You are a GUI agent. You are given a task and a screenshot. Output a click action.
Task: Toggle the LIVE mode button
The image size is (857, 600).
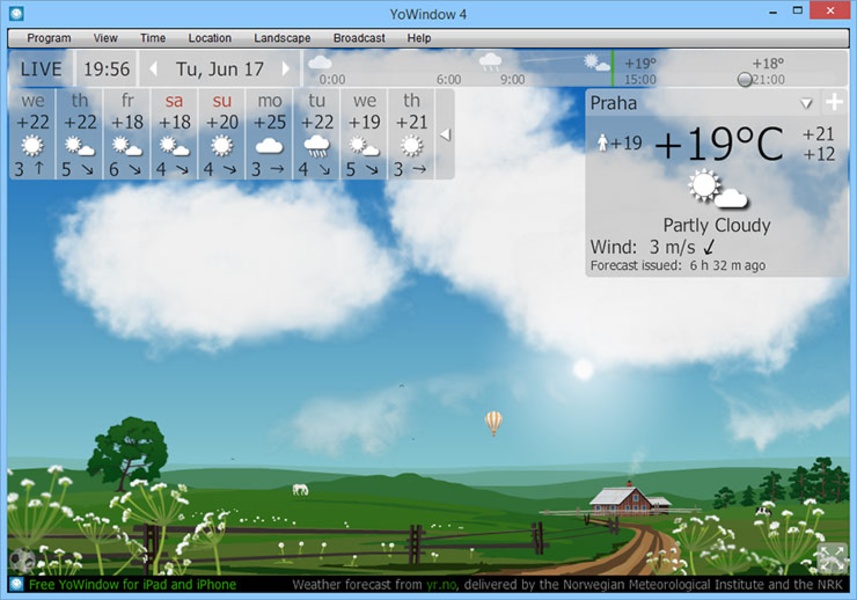(42, 69)
